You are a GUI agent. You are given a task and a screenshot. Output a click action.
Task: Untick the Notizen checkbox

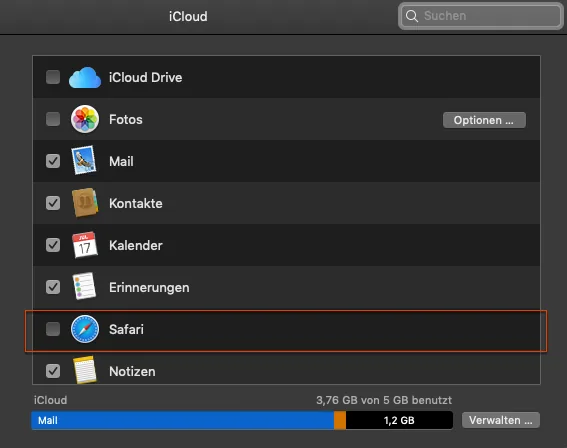click(x=53, y=371)
